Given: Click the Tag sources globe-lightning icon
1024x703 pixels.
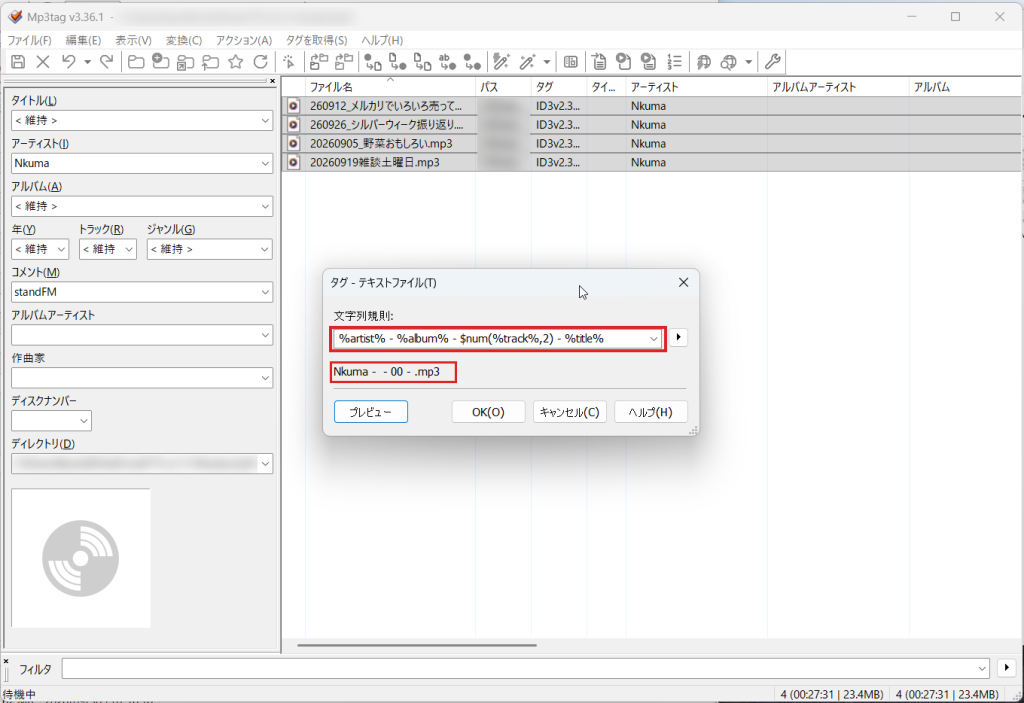Looking at the screenshot, I should [704, 62].
